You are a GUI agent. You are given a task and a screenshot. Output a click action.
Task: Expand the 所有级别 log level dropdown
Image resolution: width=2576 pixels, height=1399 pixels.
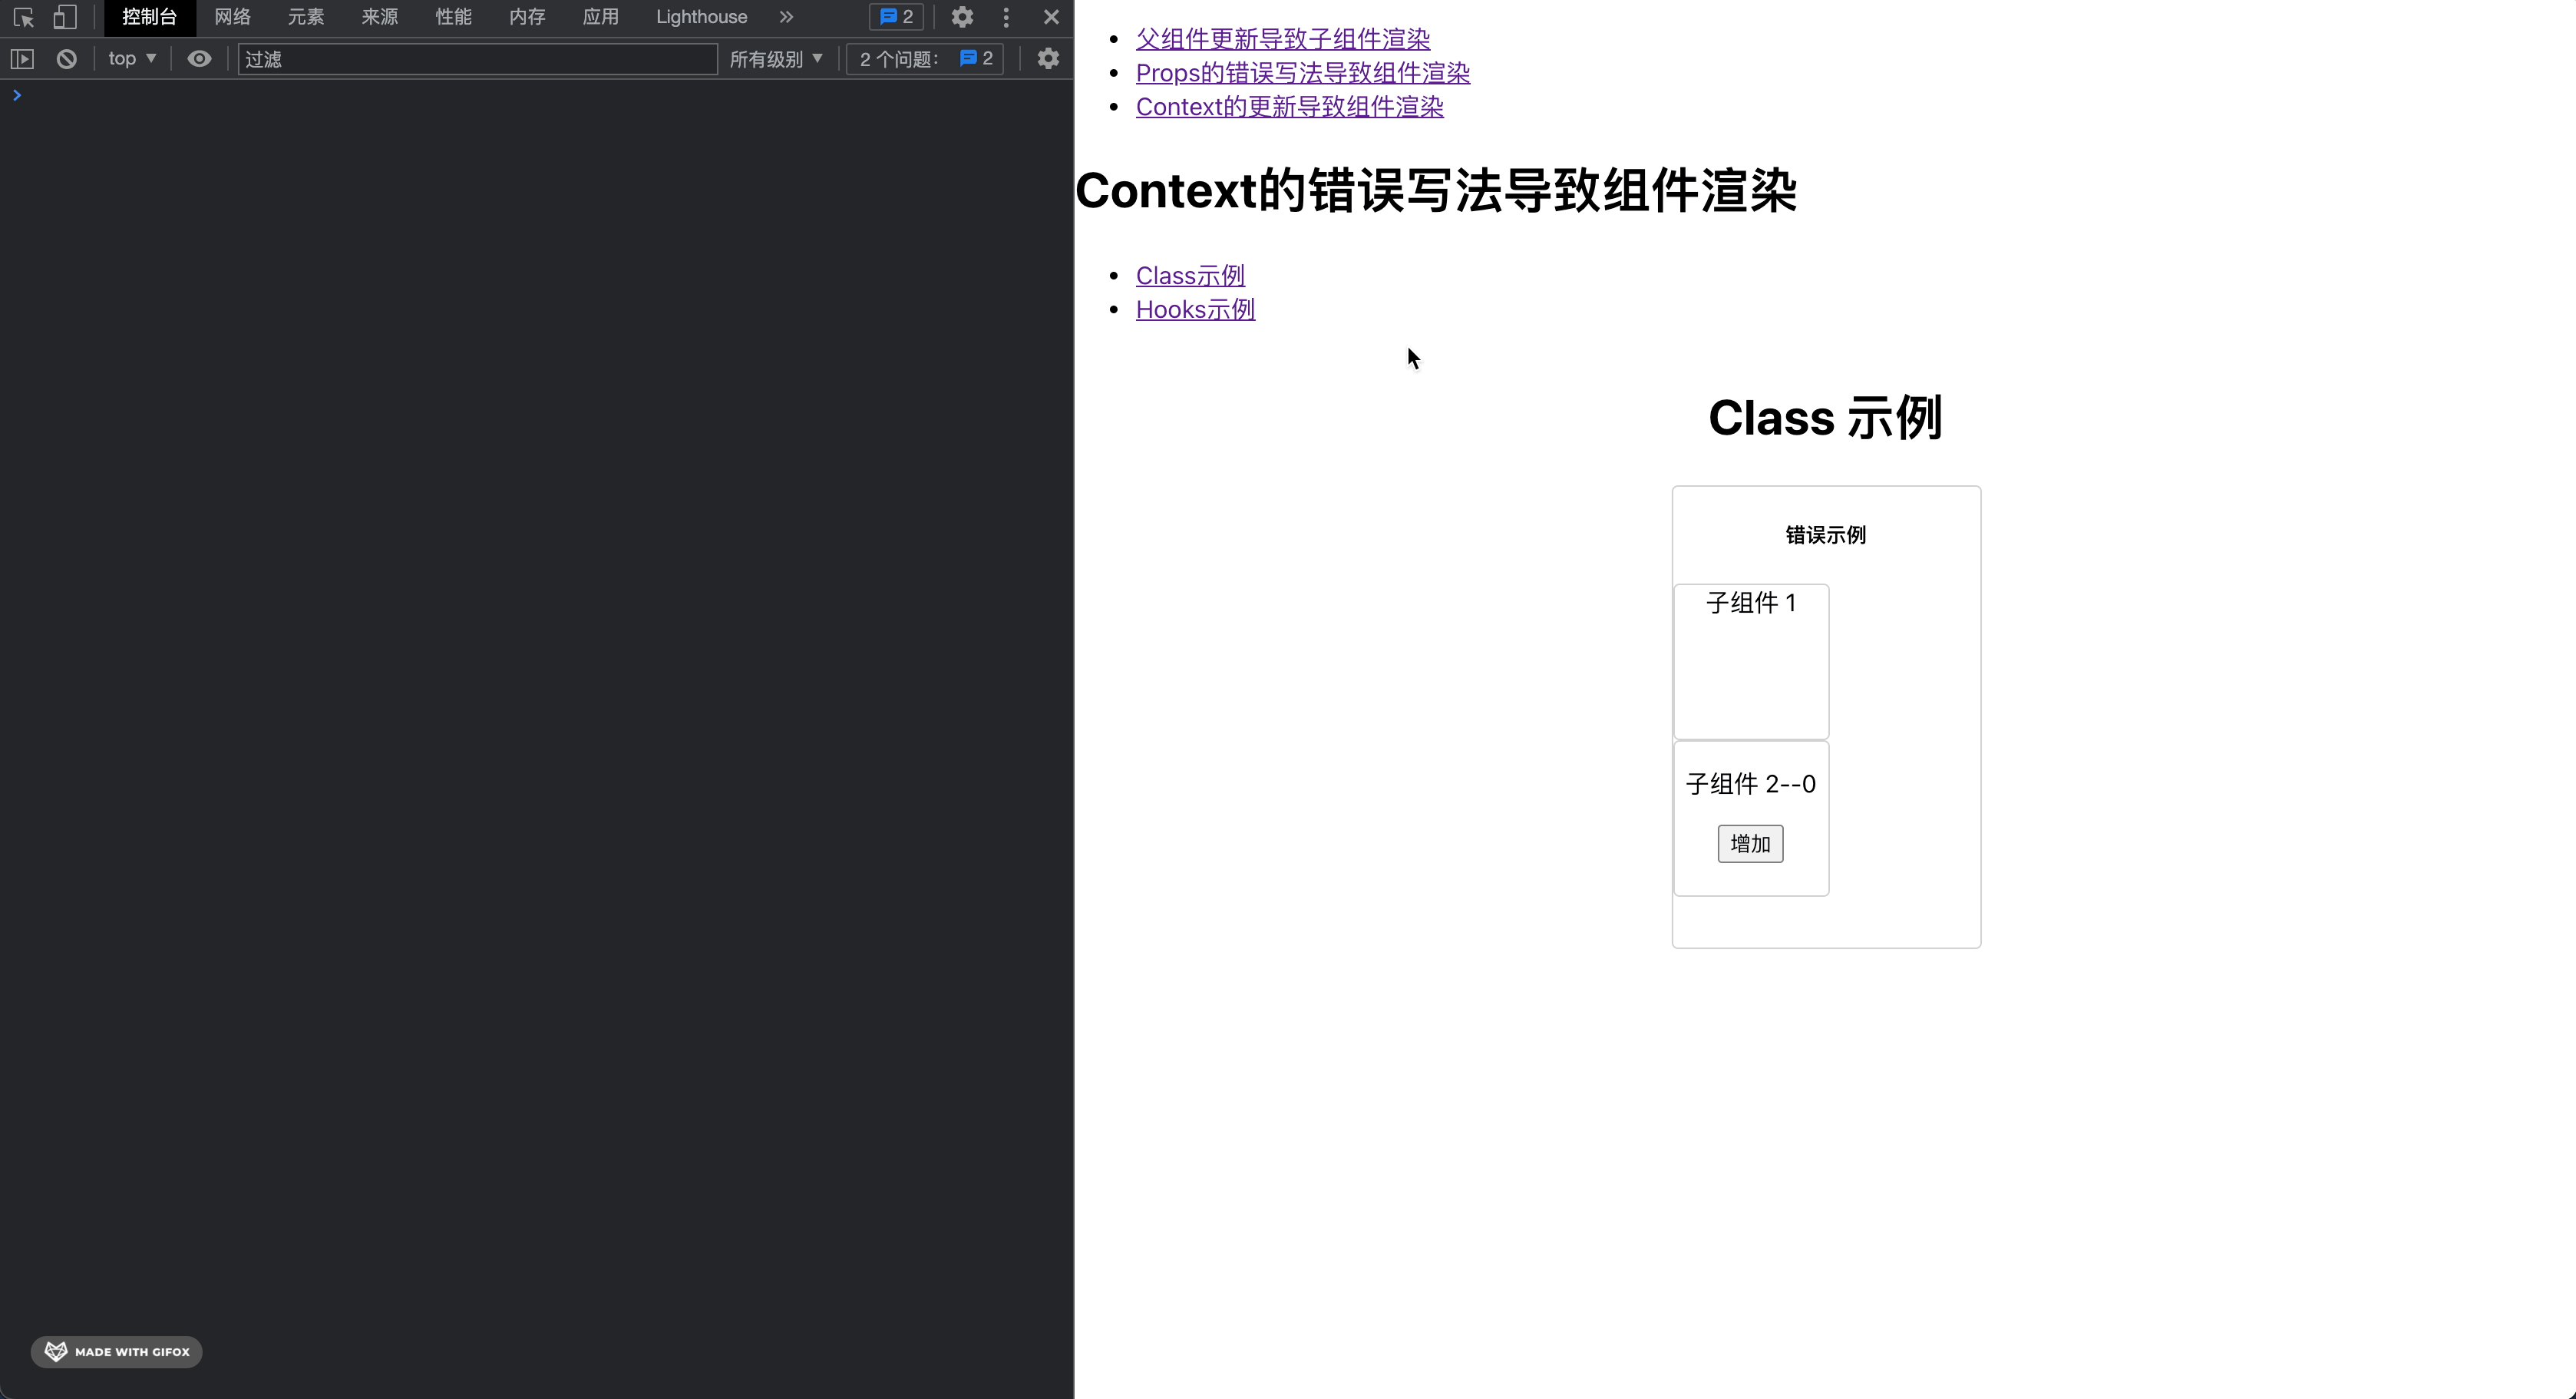coord(776,59)
